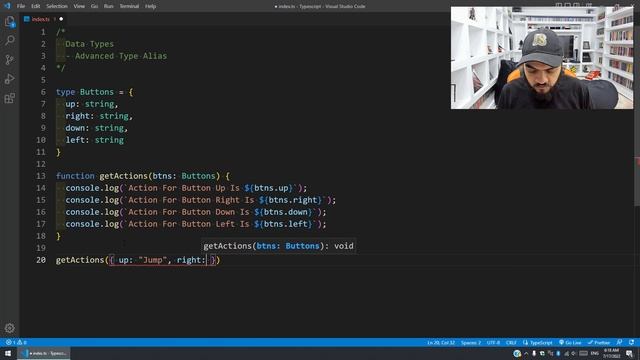Change indentation via Spaces: 2
The image size is (640, 360).
pyautogui.click(x=471, y=342)
